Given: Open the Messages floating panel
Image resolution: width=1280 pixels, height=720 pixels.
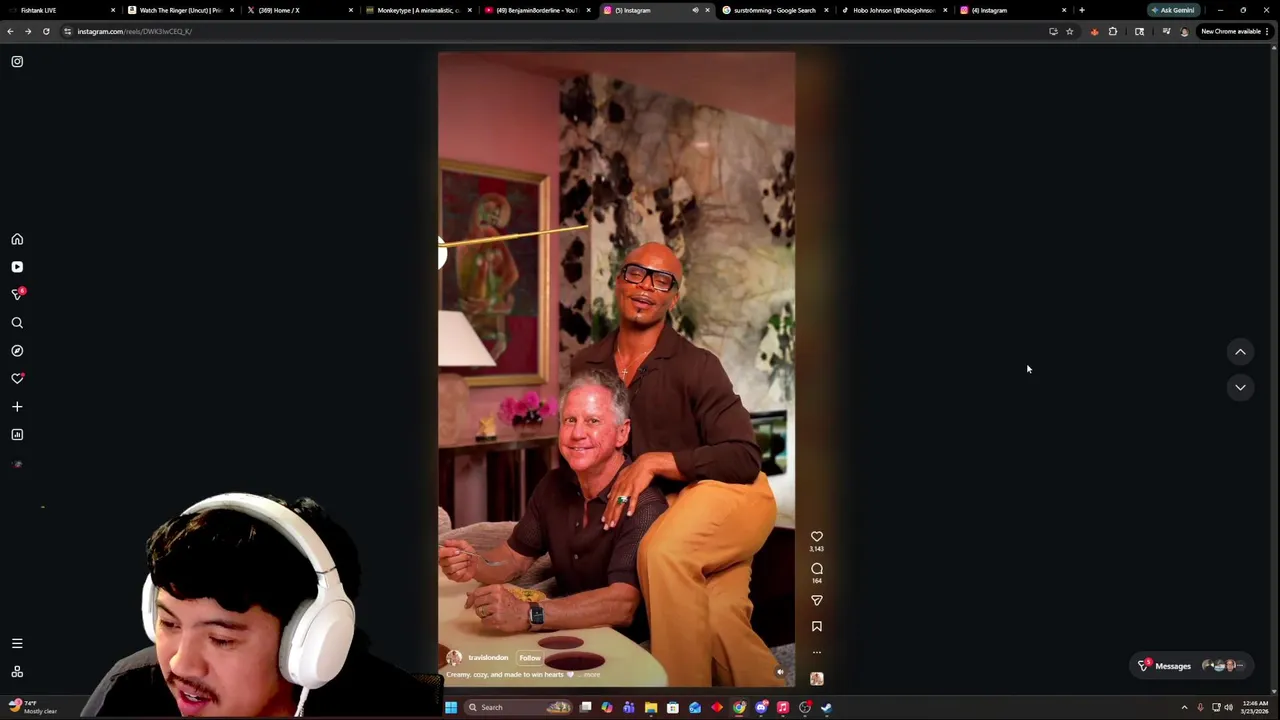Looking at the screenshot, I should pyautogui.click(x=1191, y=666).
